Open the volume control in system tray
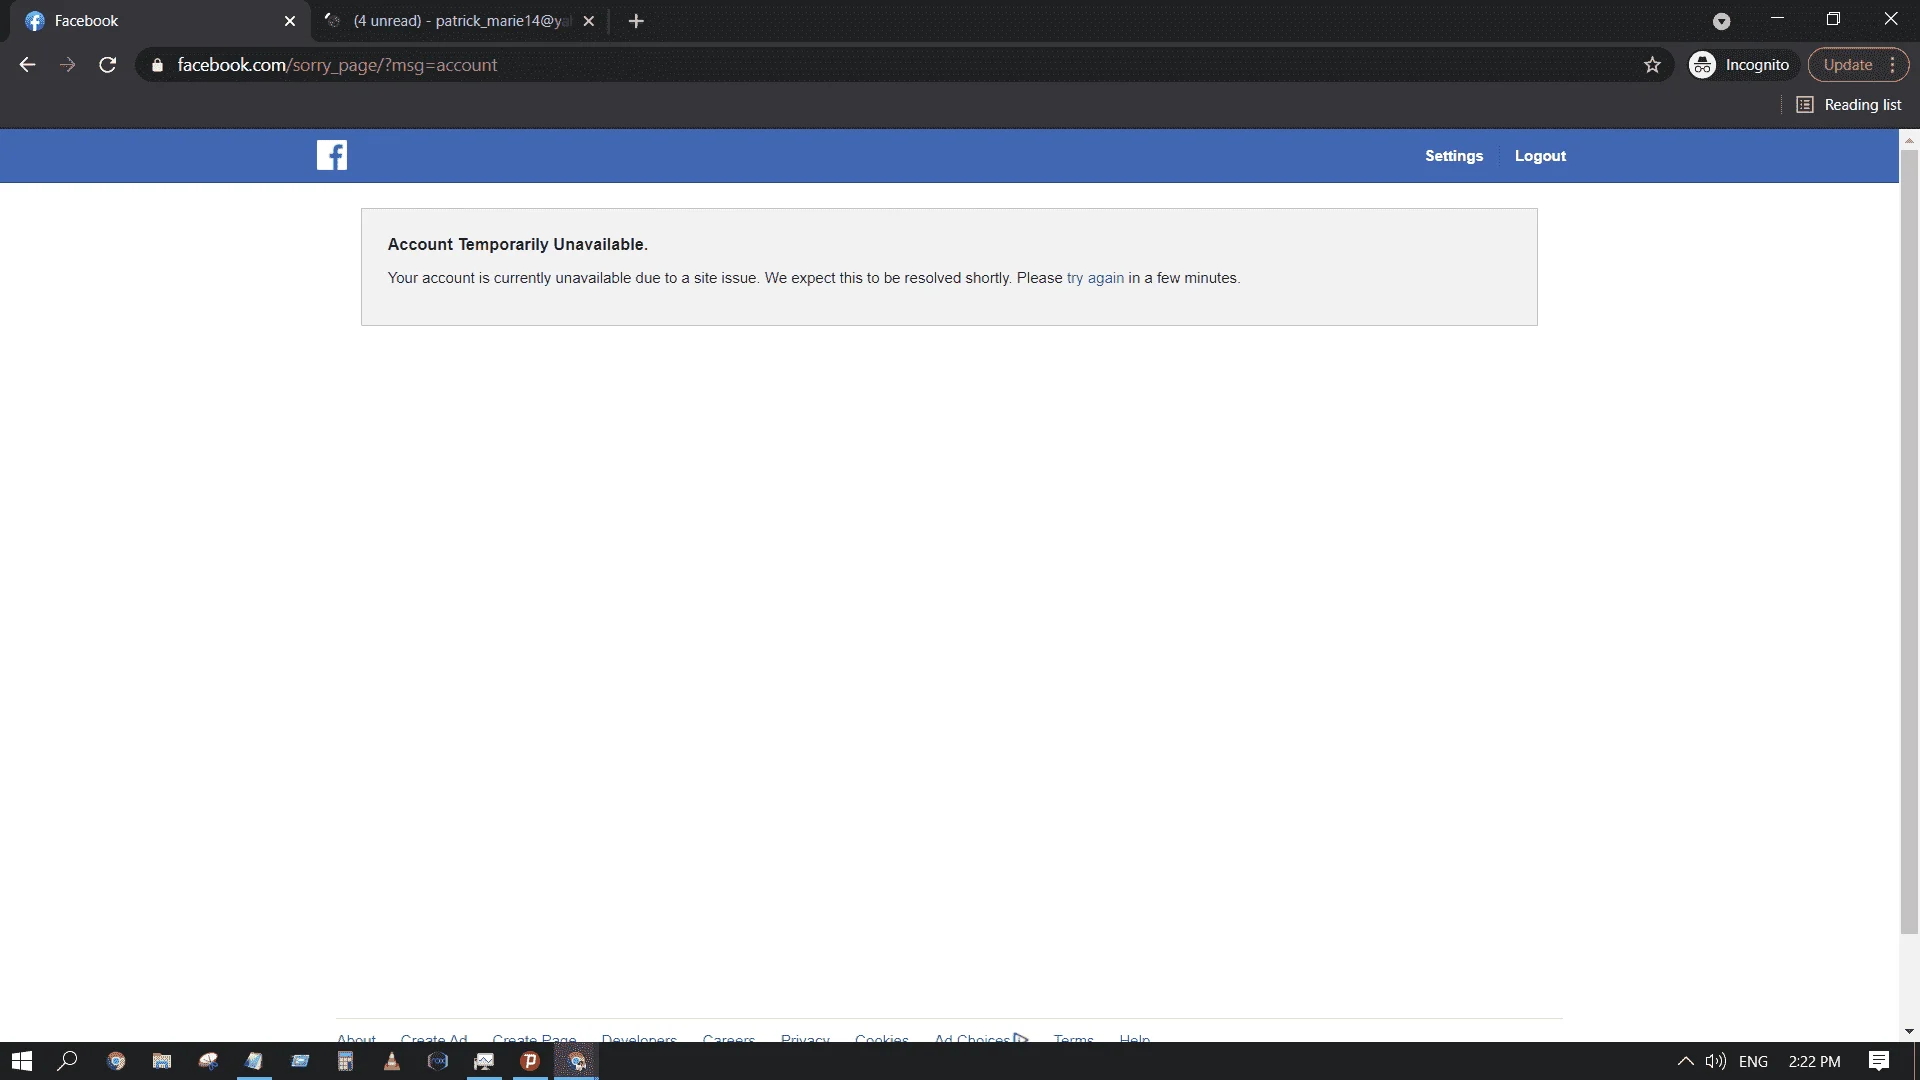Screen dimensions: 1920x1080 (x=1716, y=1061)
